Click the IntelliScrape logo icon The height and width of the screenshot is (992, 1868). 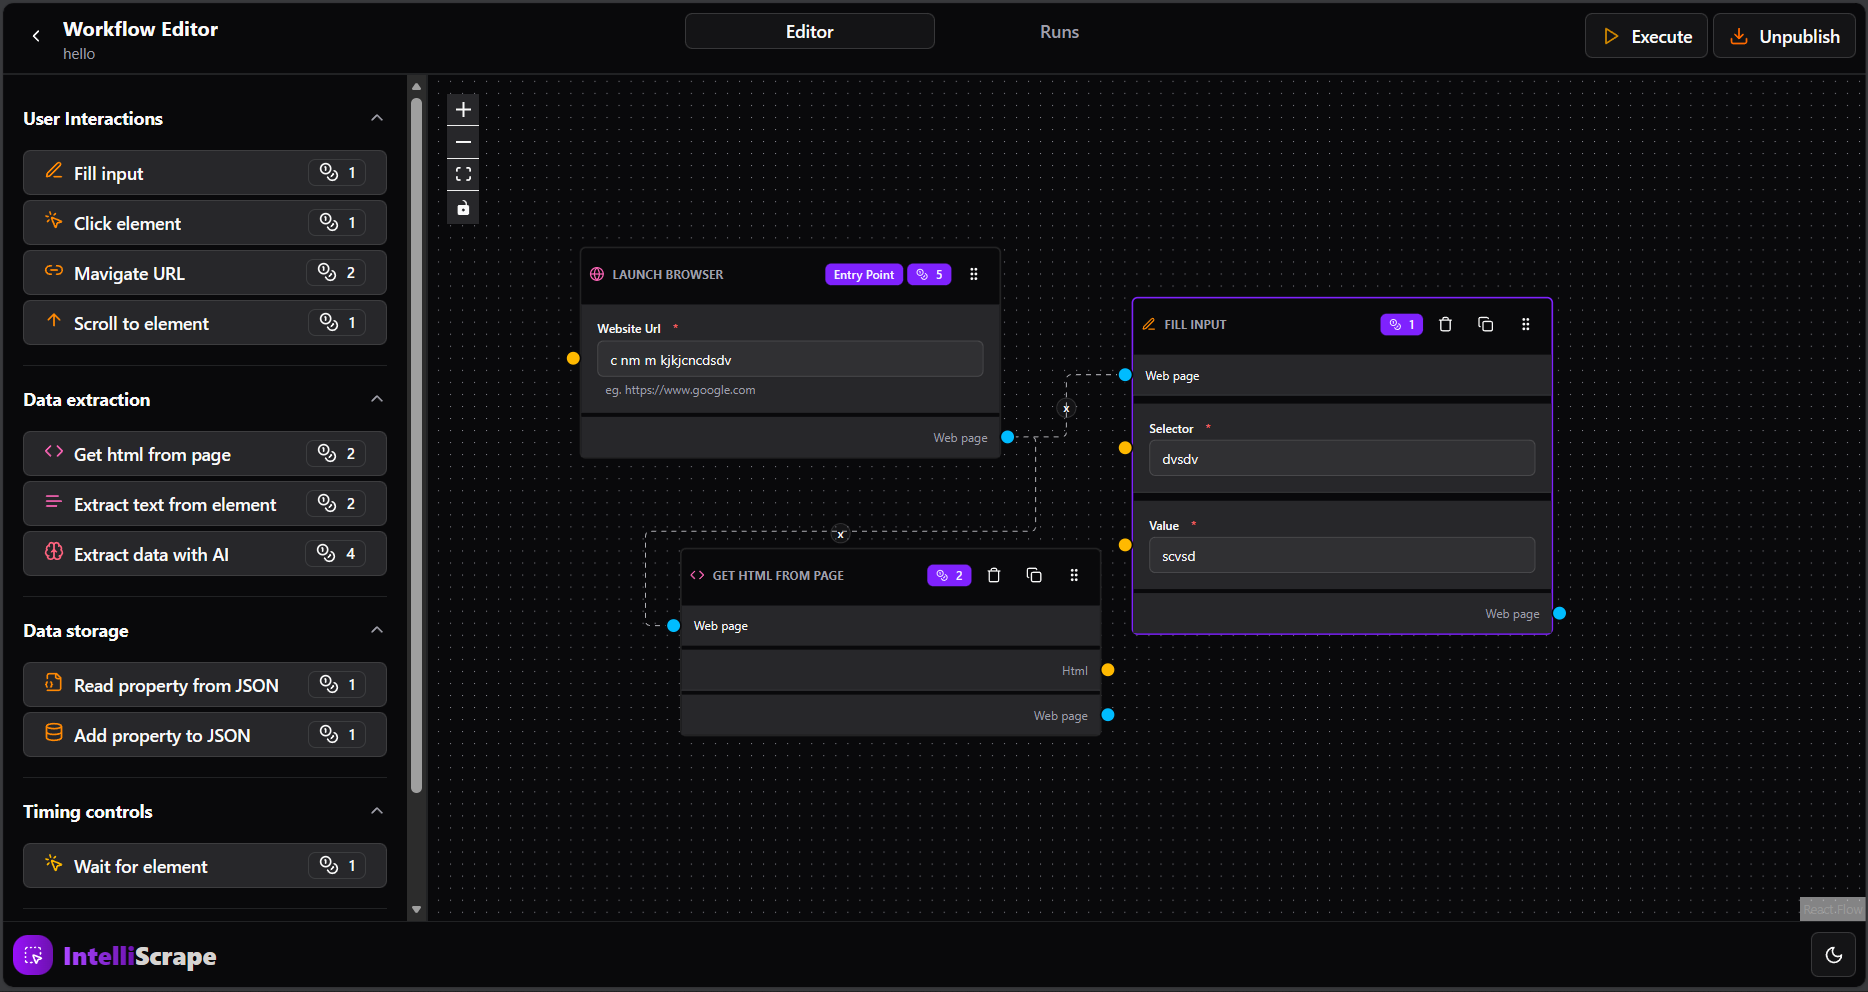[x=33, y=955]
